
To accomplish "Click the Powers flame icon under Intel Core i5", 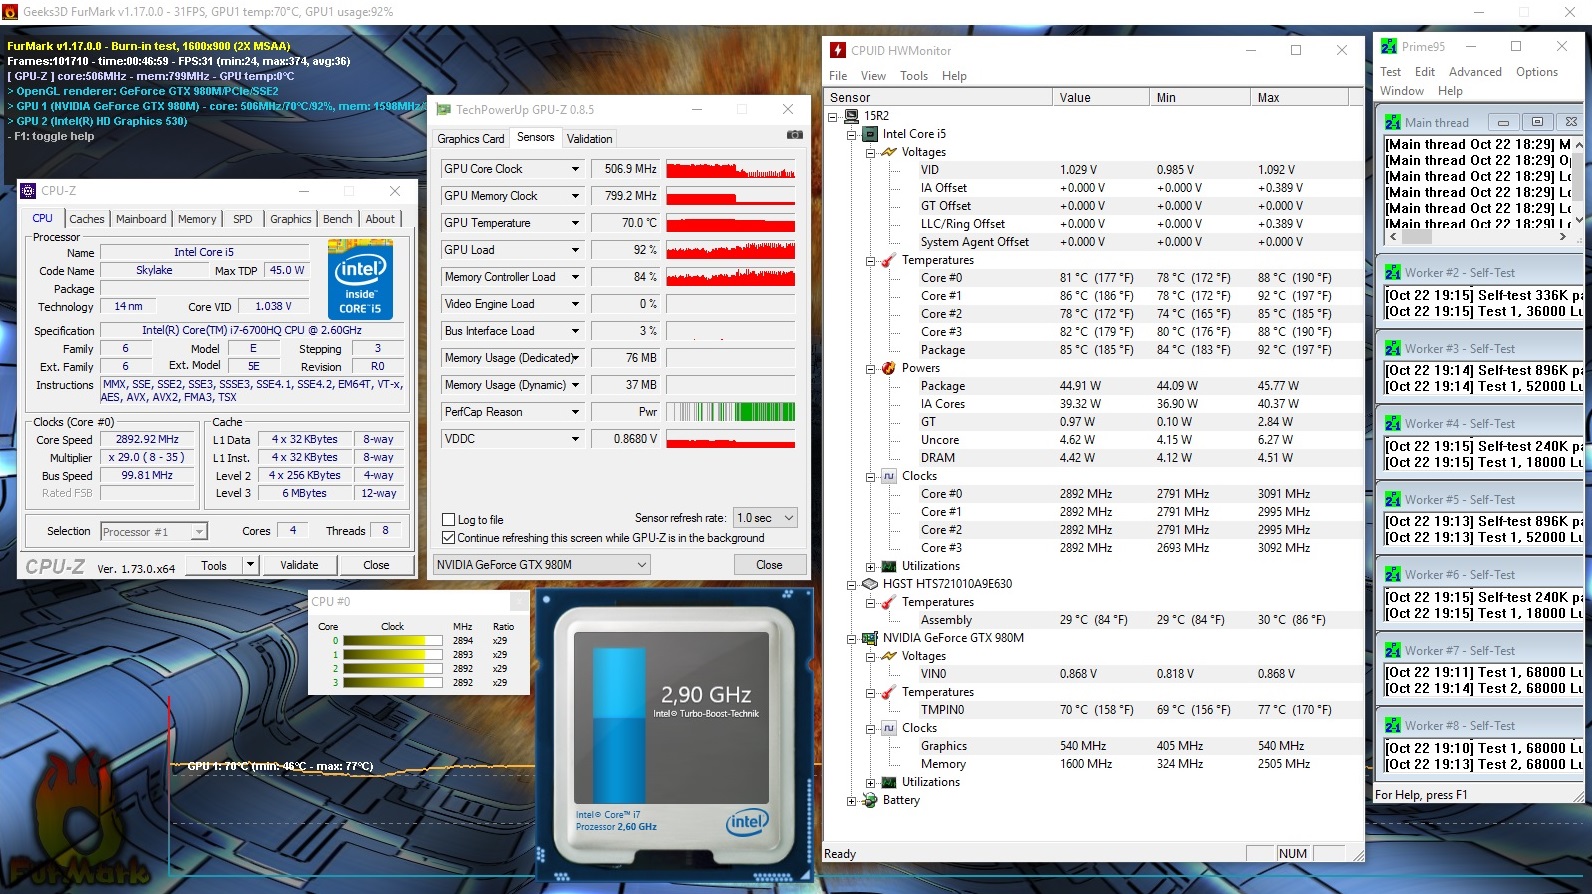I will [888, 368].
